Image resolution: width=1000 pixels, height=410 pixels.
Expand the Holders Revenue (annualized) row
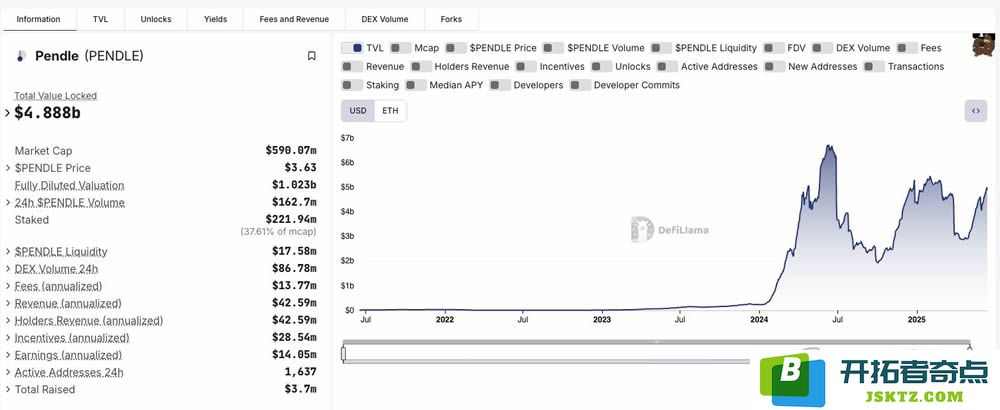(x=8, y=321)
